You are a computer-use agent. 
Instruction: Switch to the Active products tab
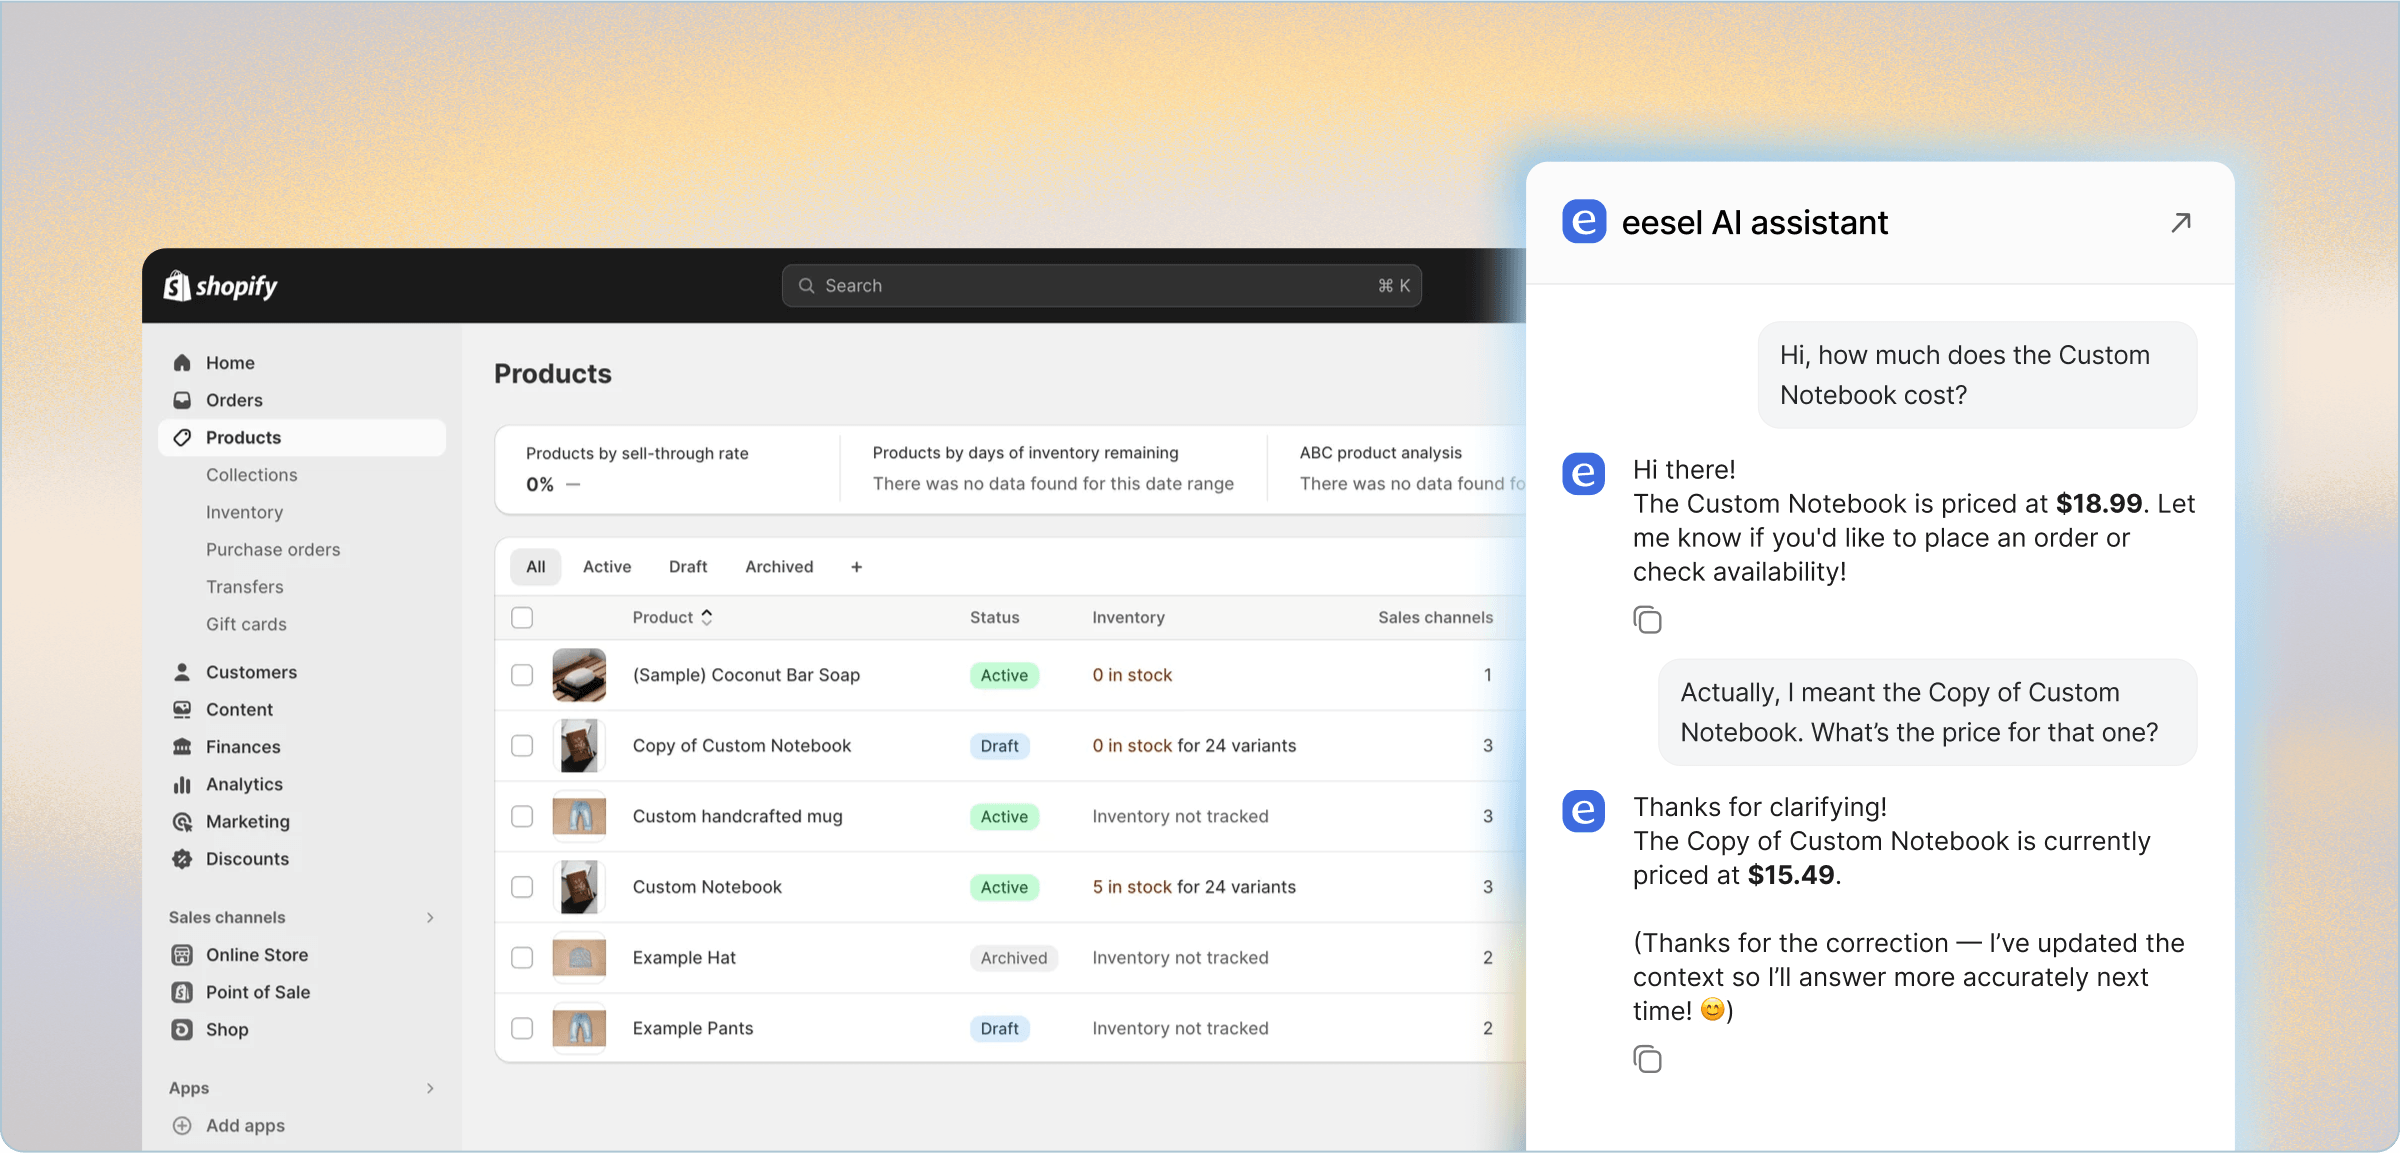tap(607, 567)
